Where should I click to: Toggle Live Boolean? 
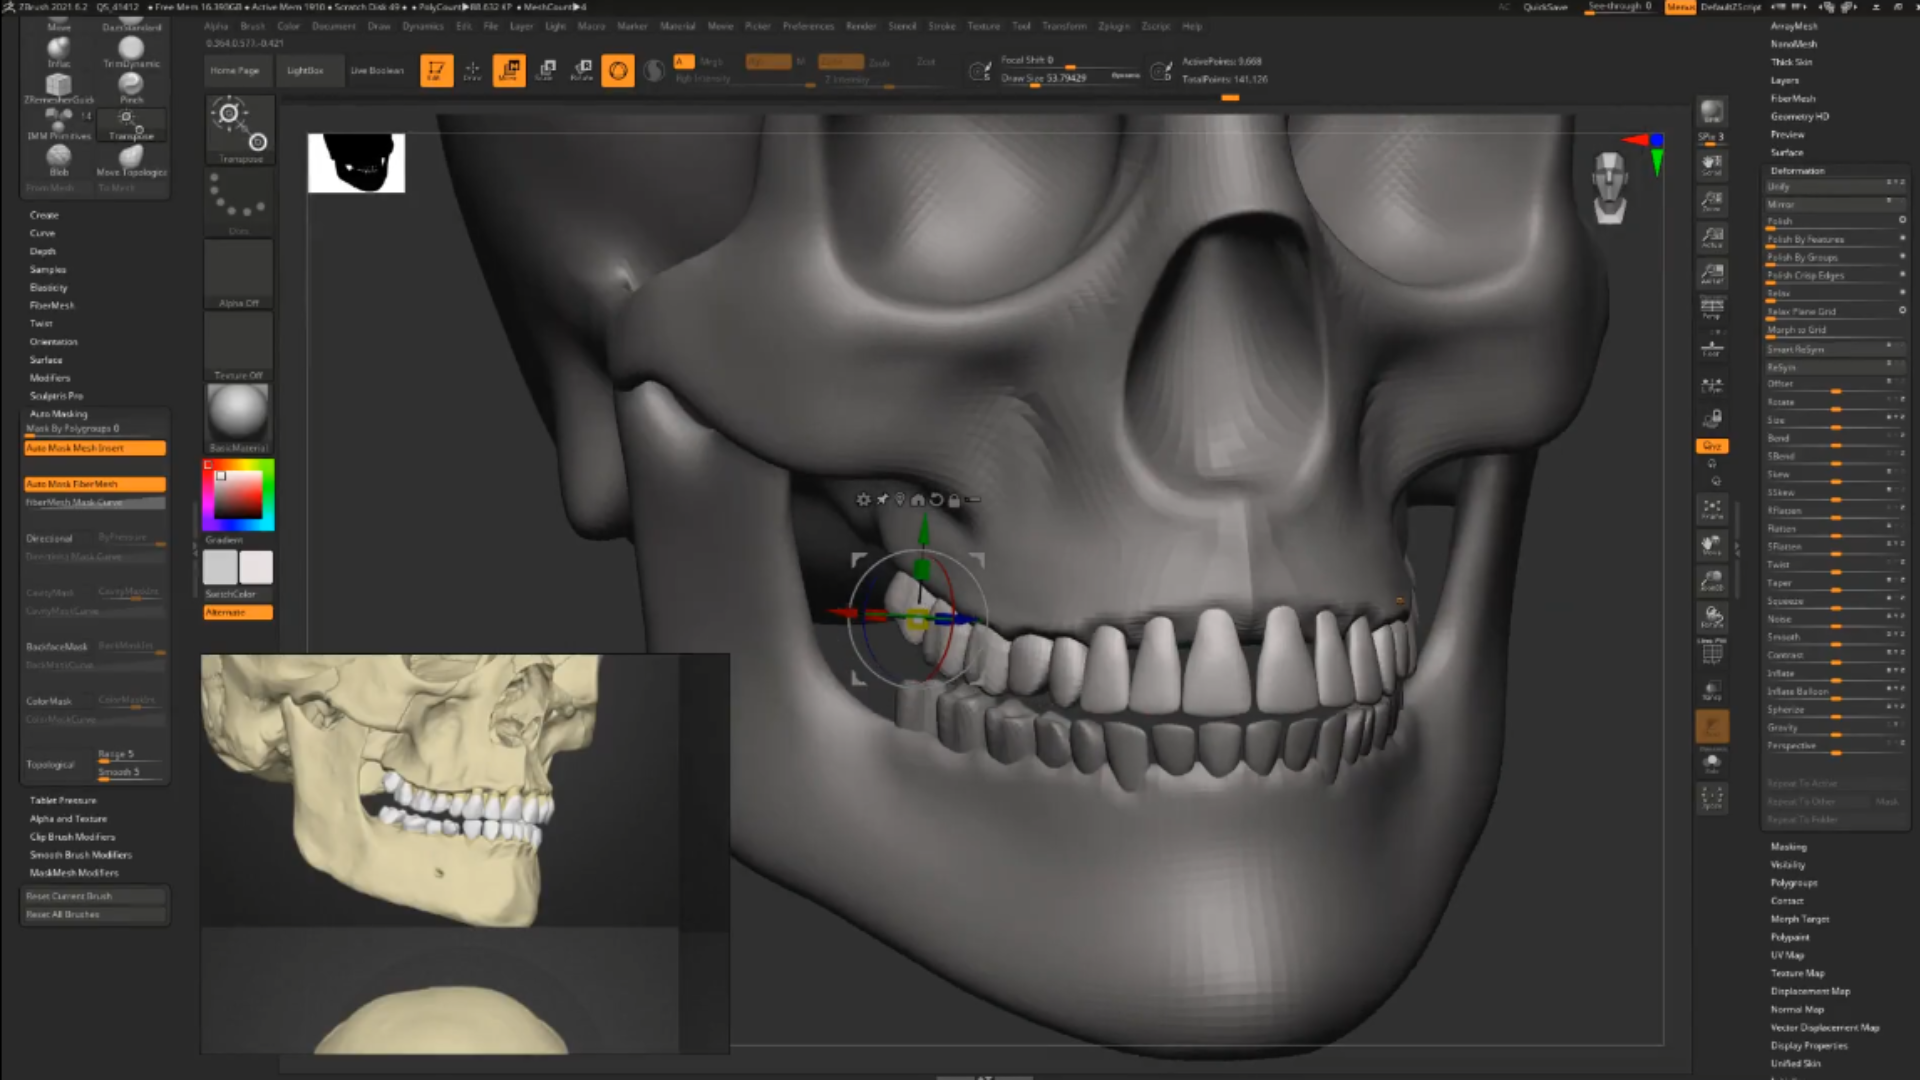(x=377, y=71)
